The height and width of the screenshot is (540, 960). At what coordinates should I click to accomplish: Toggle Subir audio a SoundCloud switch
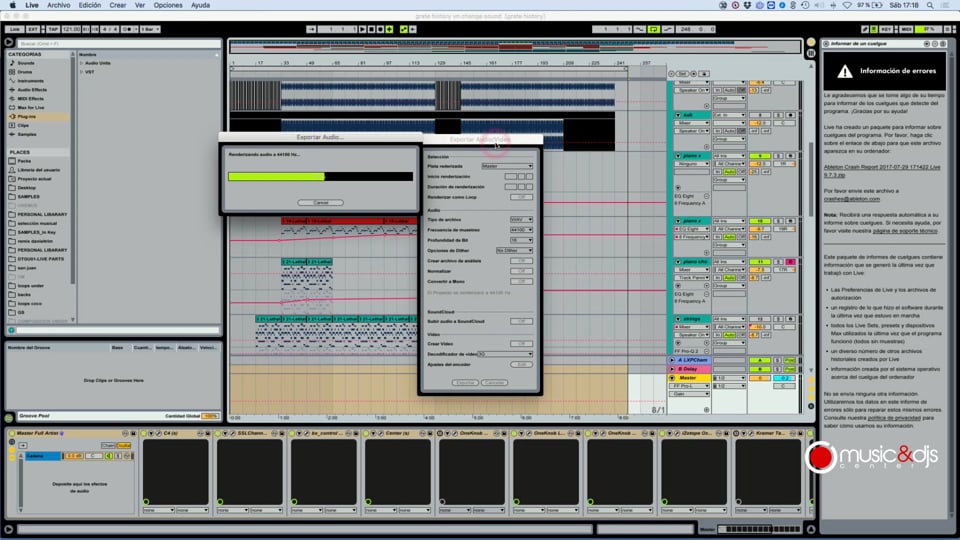pyautogui.click(x=521, y=321)
